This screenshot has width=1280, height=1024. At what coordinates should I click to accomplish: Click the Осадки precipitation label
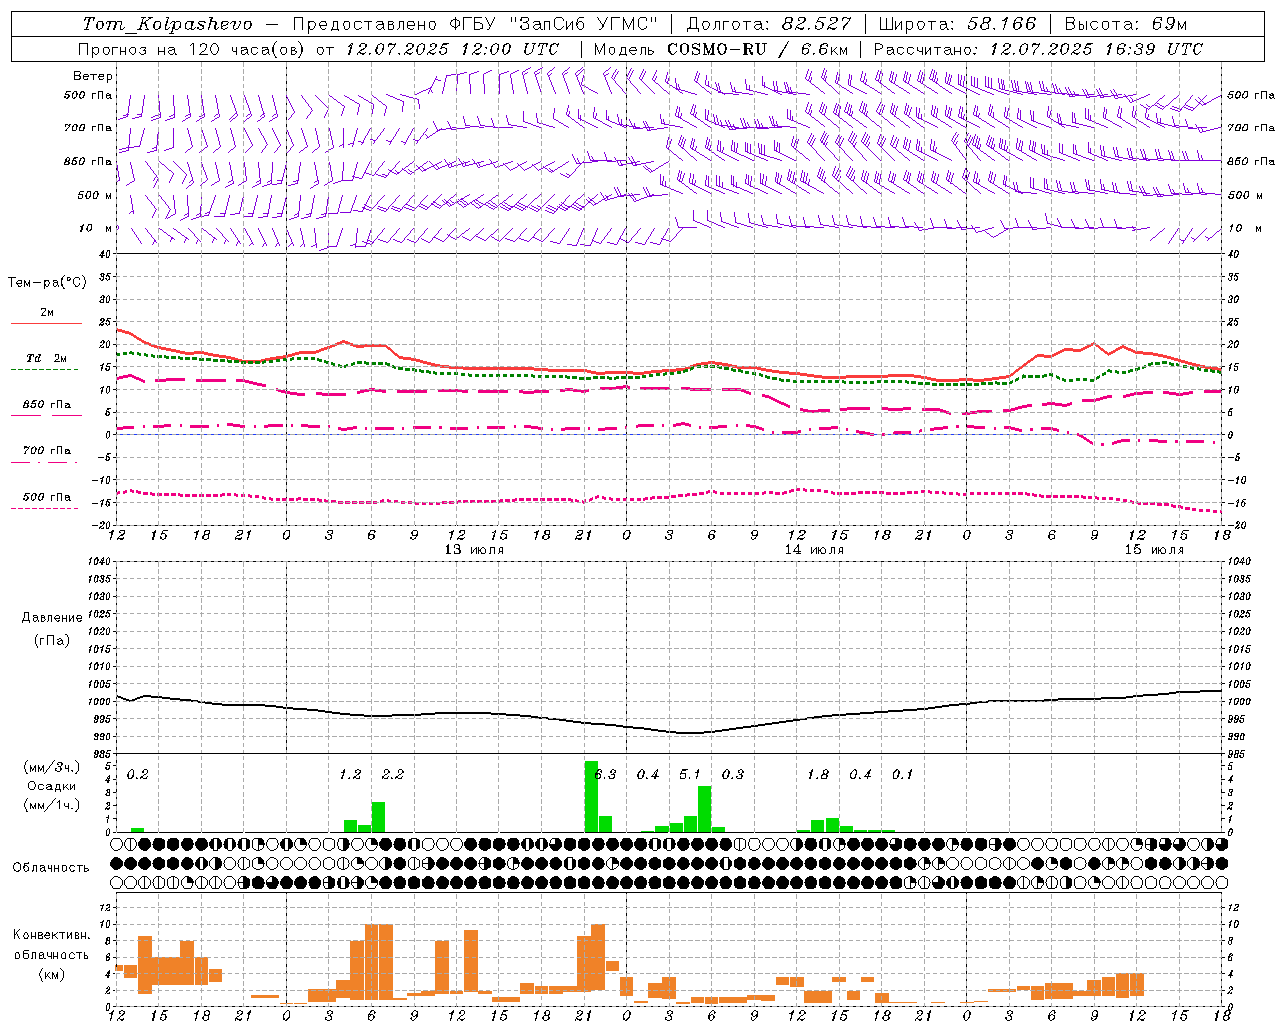[51, 786]
